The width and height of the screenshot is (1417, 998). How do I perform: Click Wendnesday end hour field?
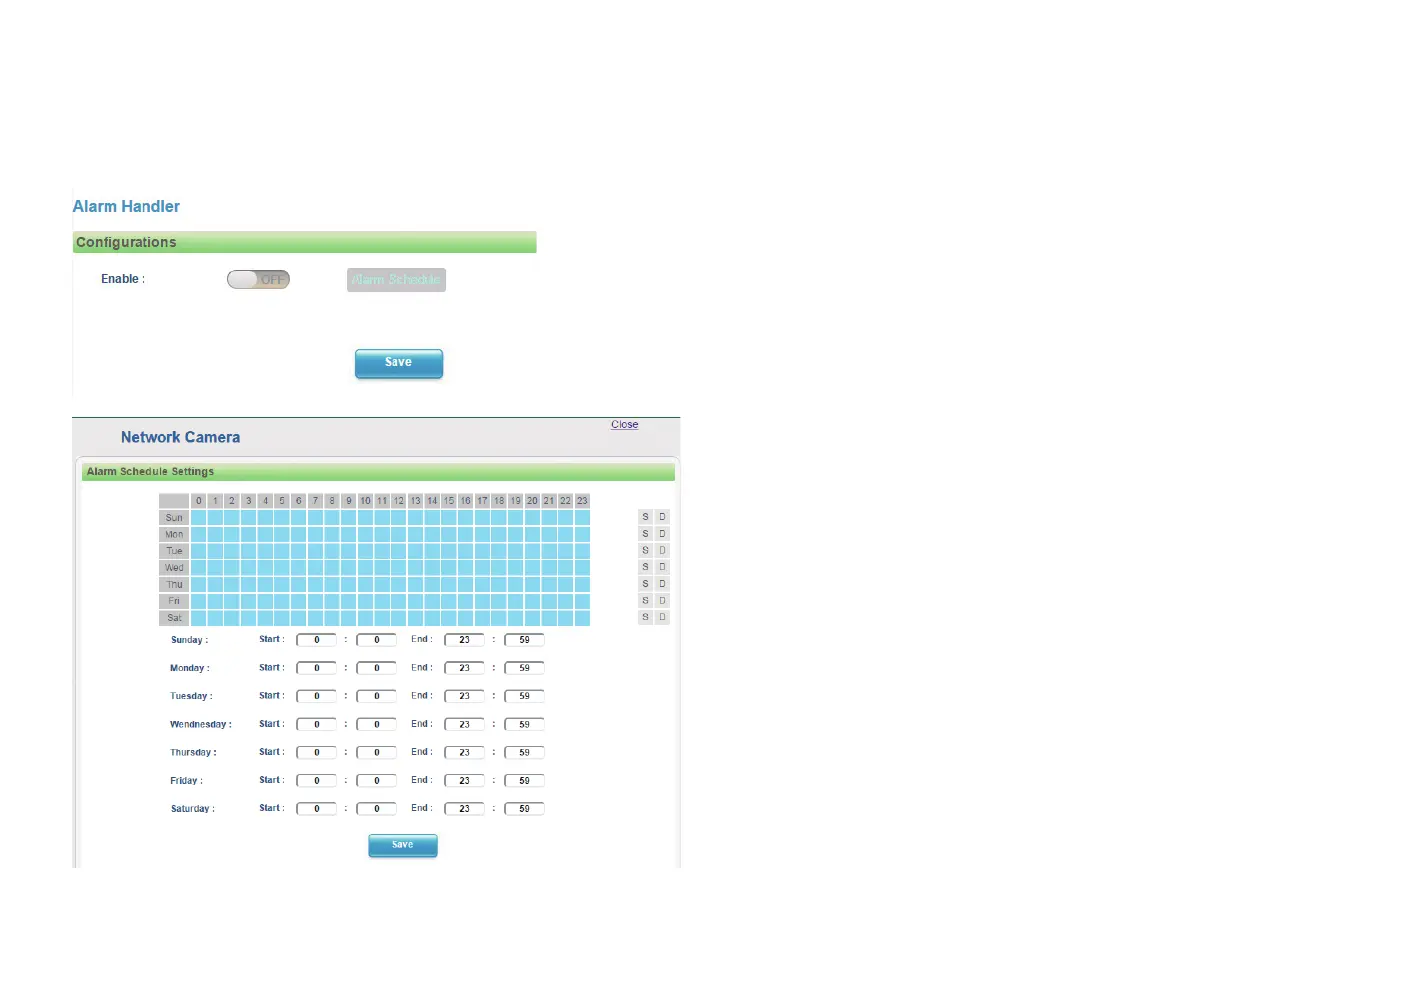click(465, 724)
